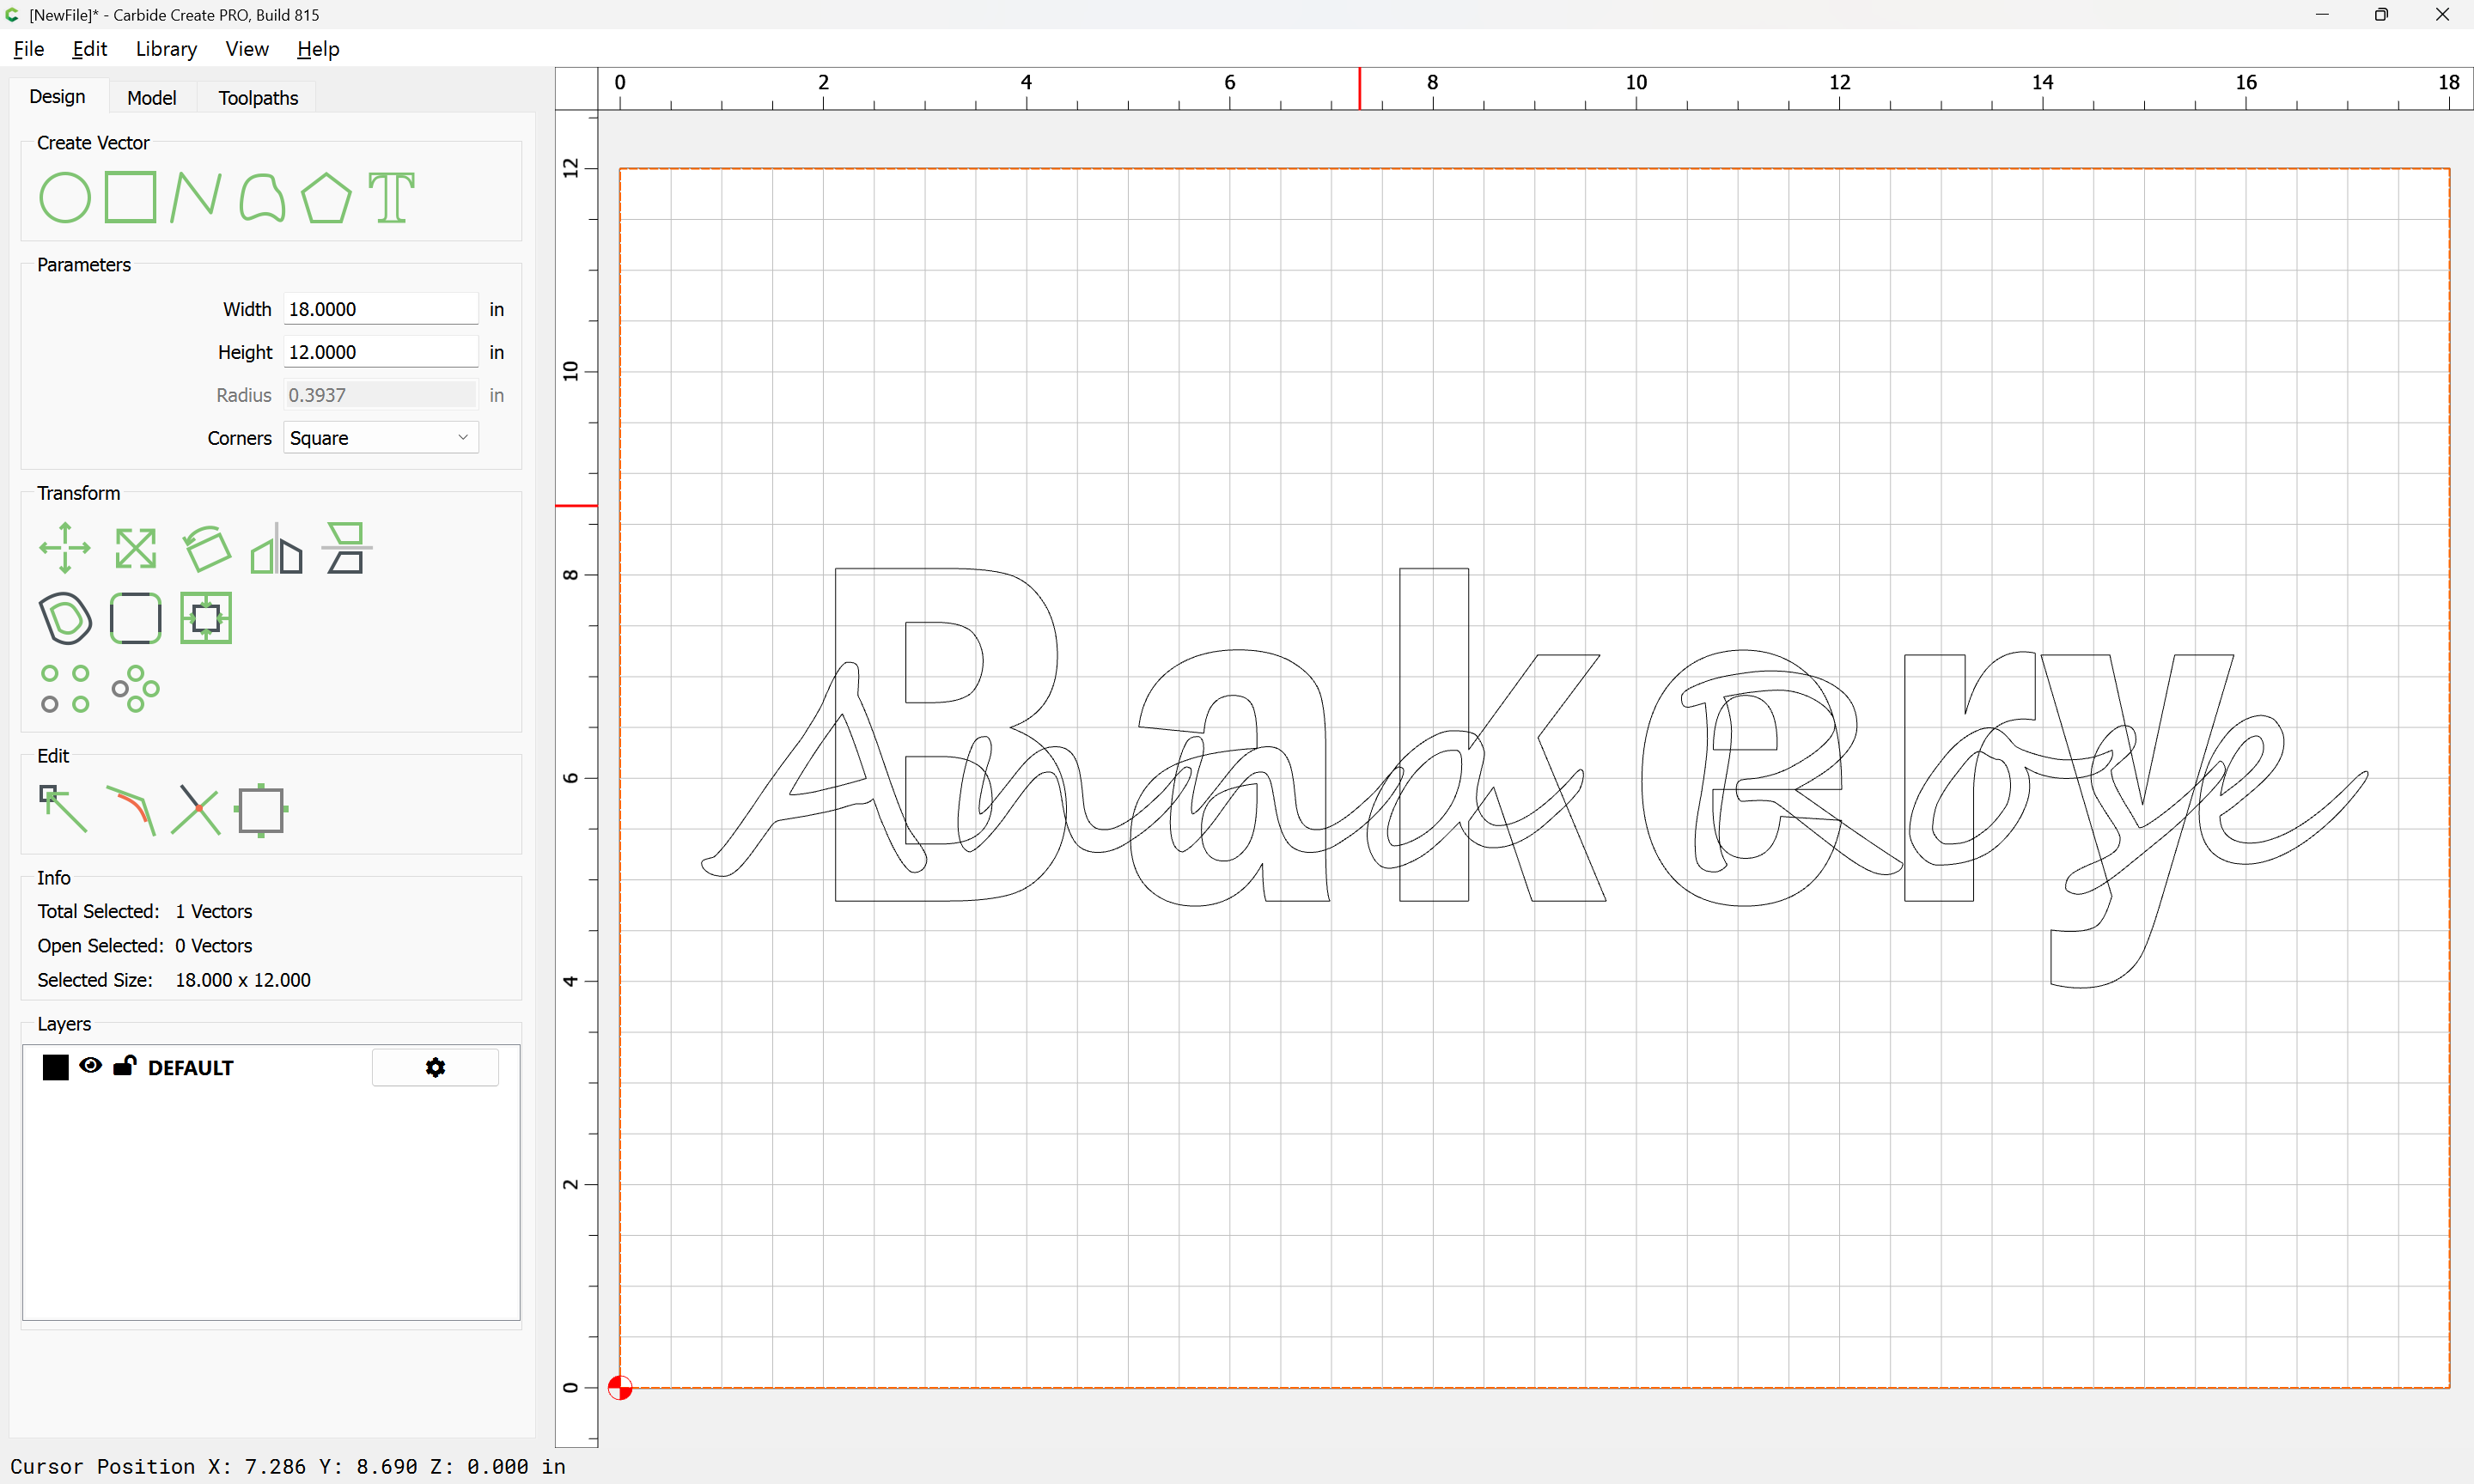
Task: Click the Cursor Position status text
Action: click(x=288, y=1467)
